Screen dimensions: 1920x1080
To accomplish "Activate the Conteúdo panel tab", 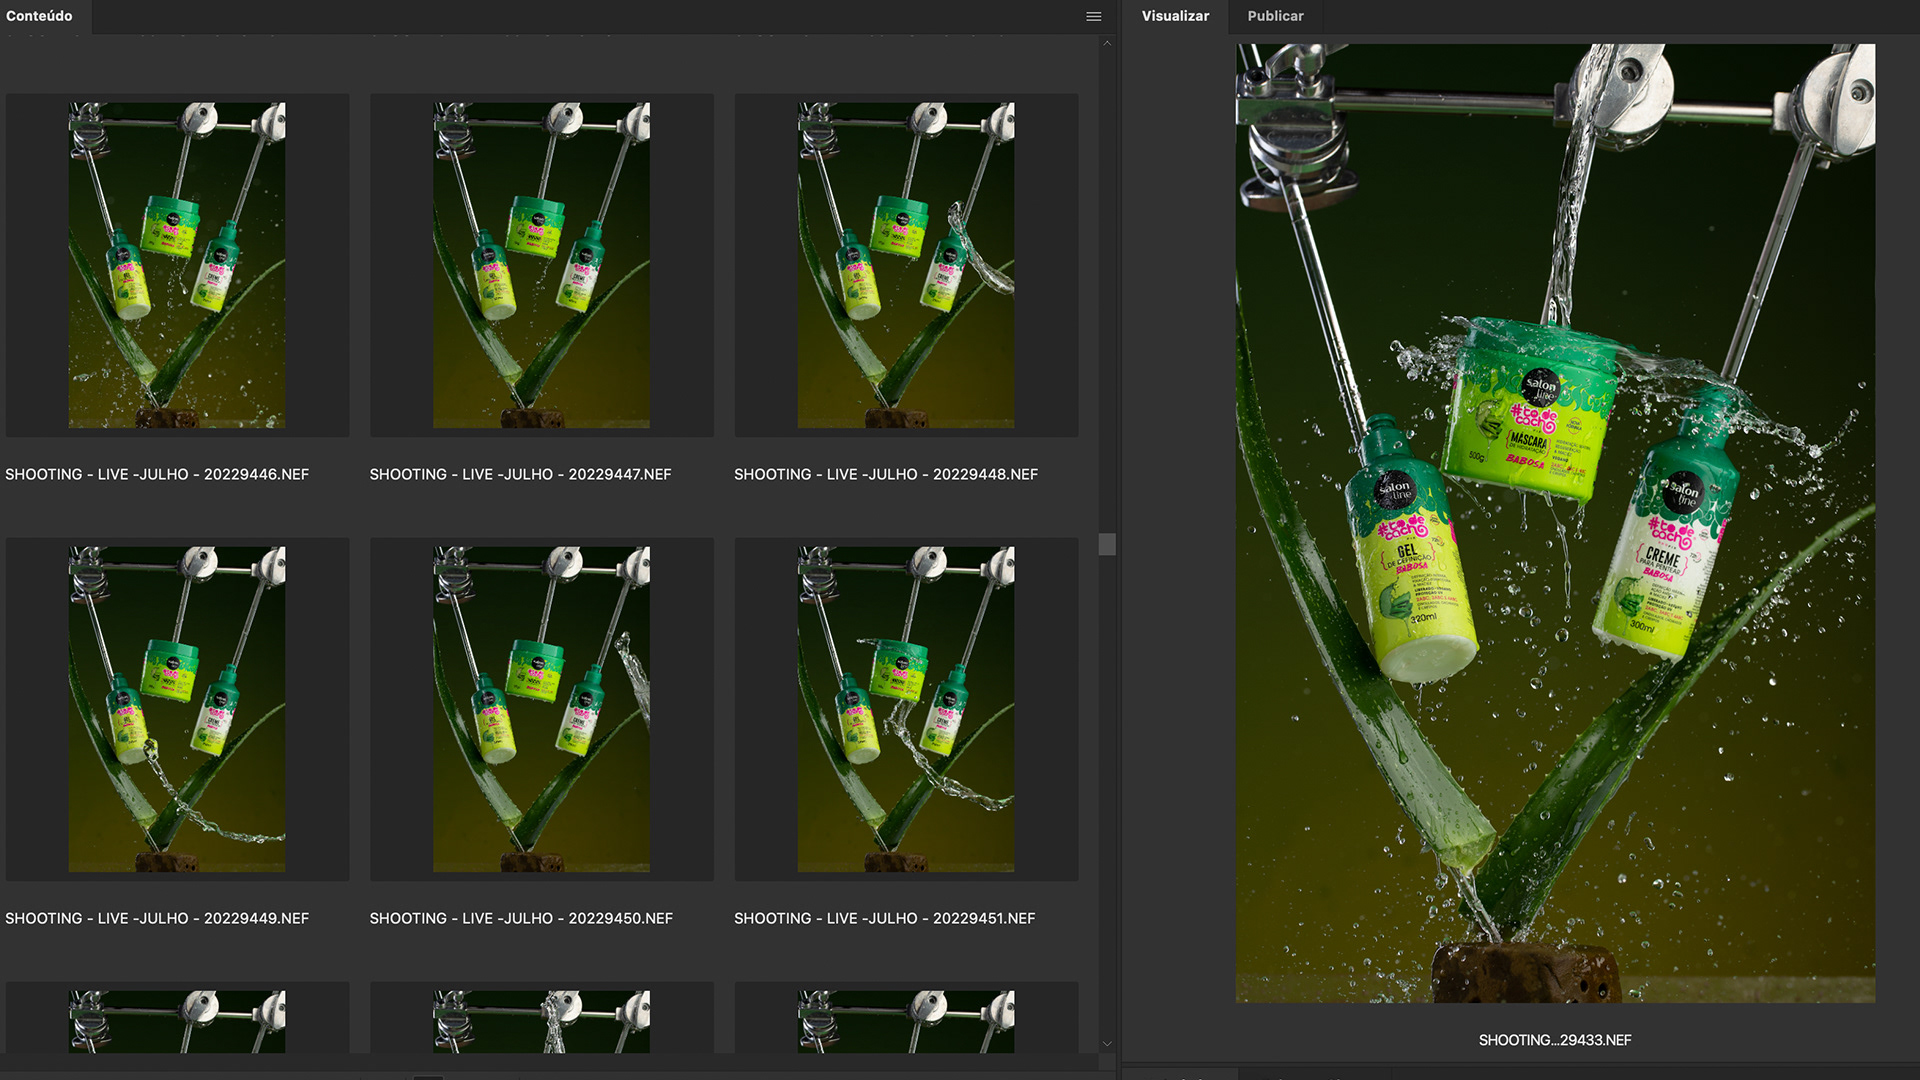I will pyautogui.click(x=40, y=16).
